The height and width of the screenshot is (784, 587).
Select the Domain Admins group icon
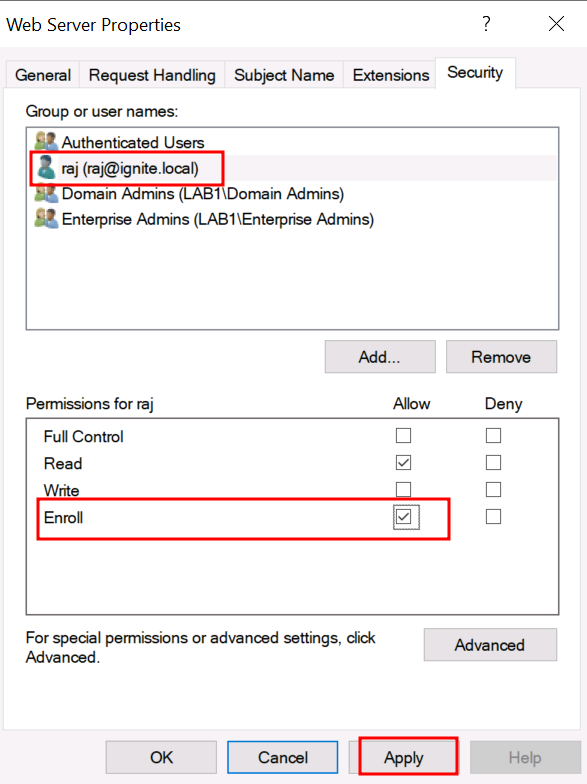click(x=46, y=194)
